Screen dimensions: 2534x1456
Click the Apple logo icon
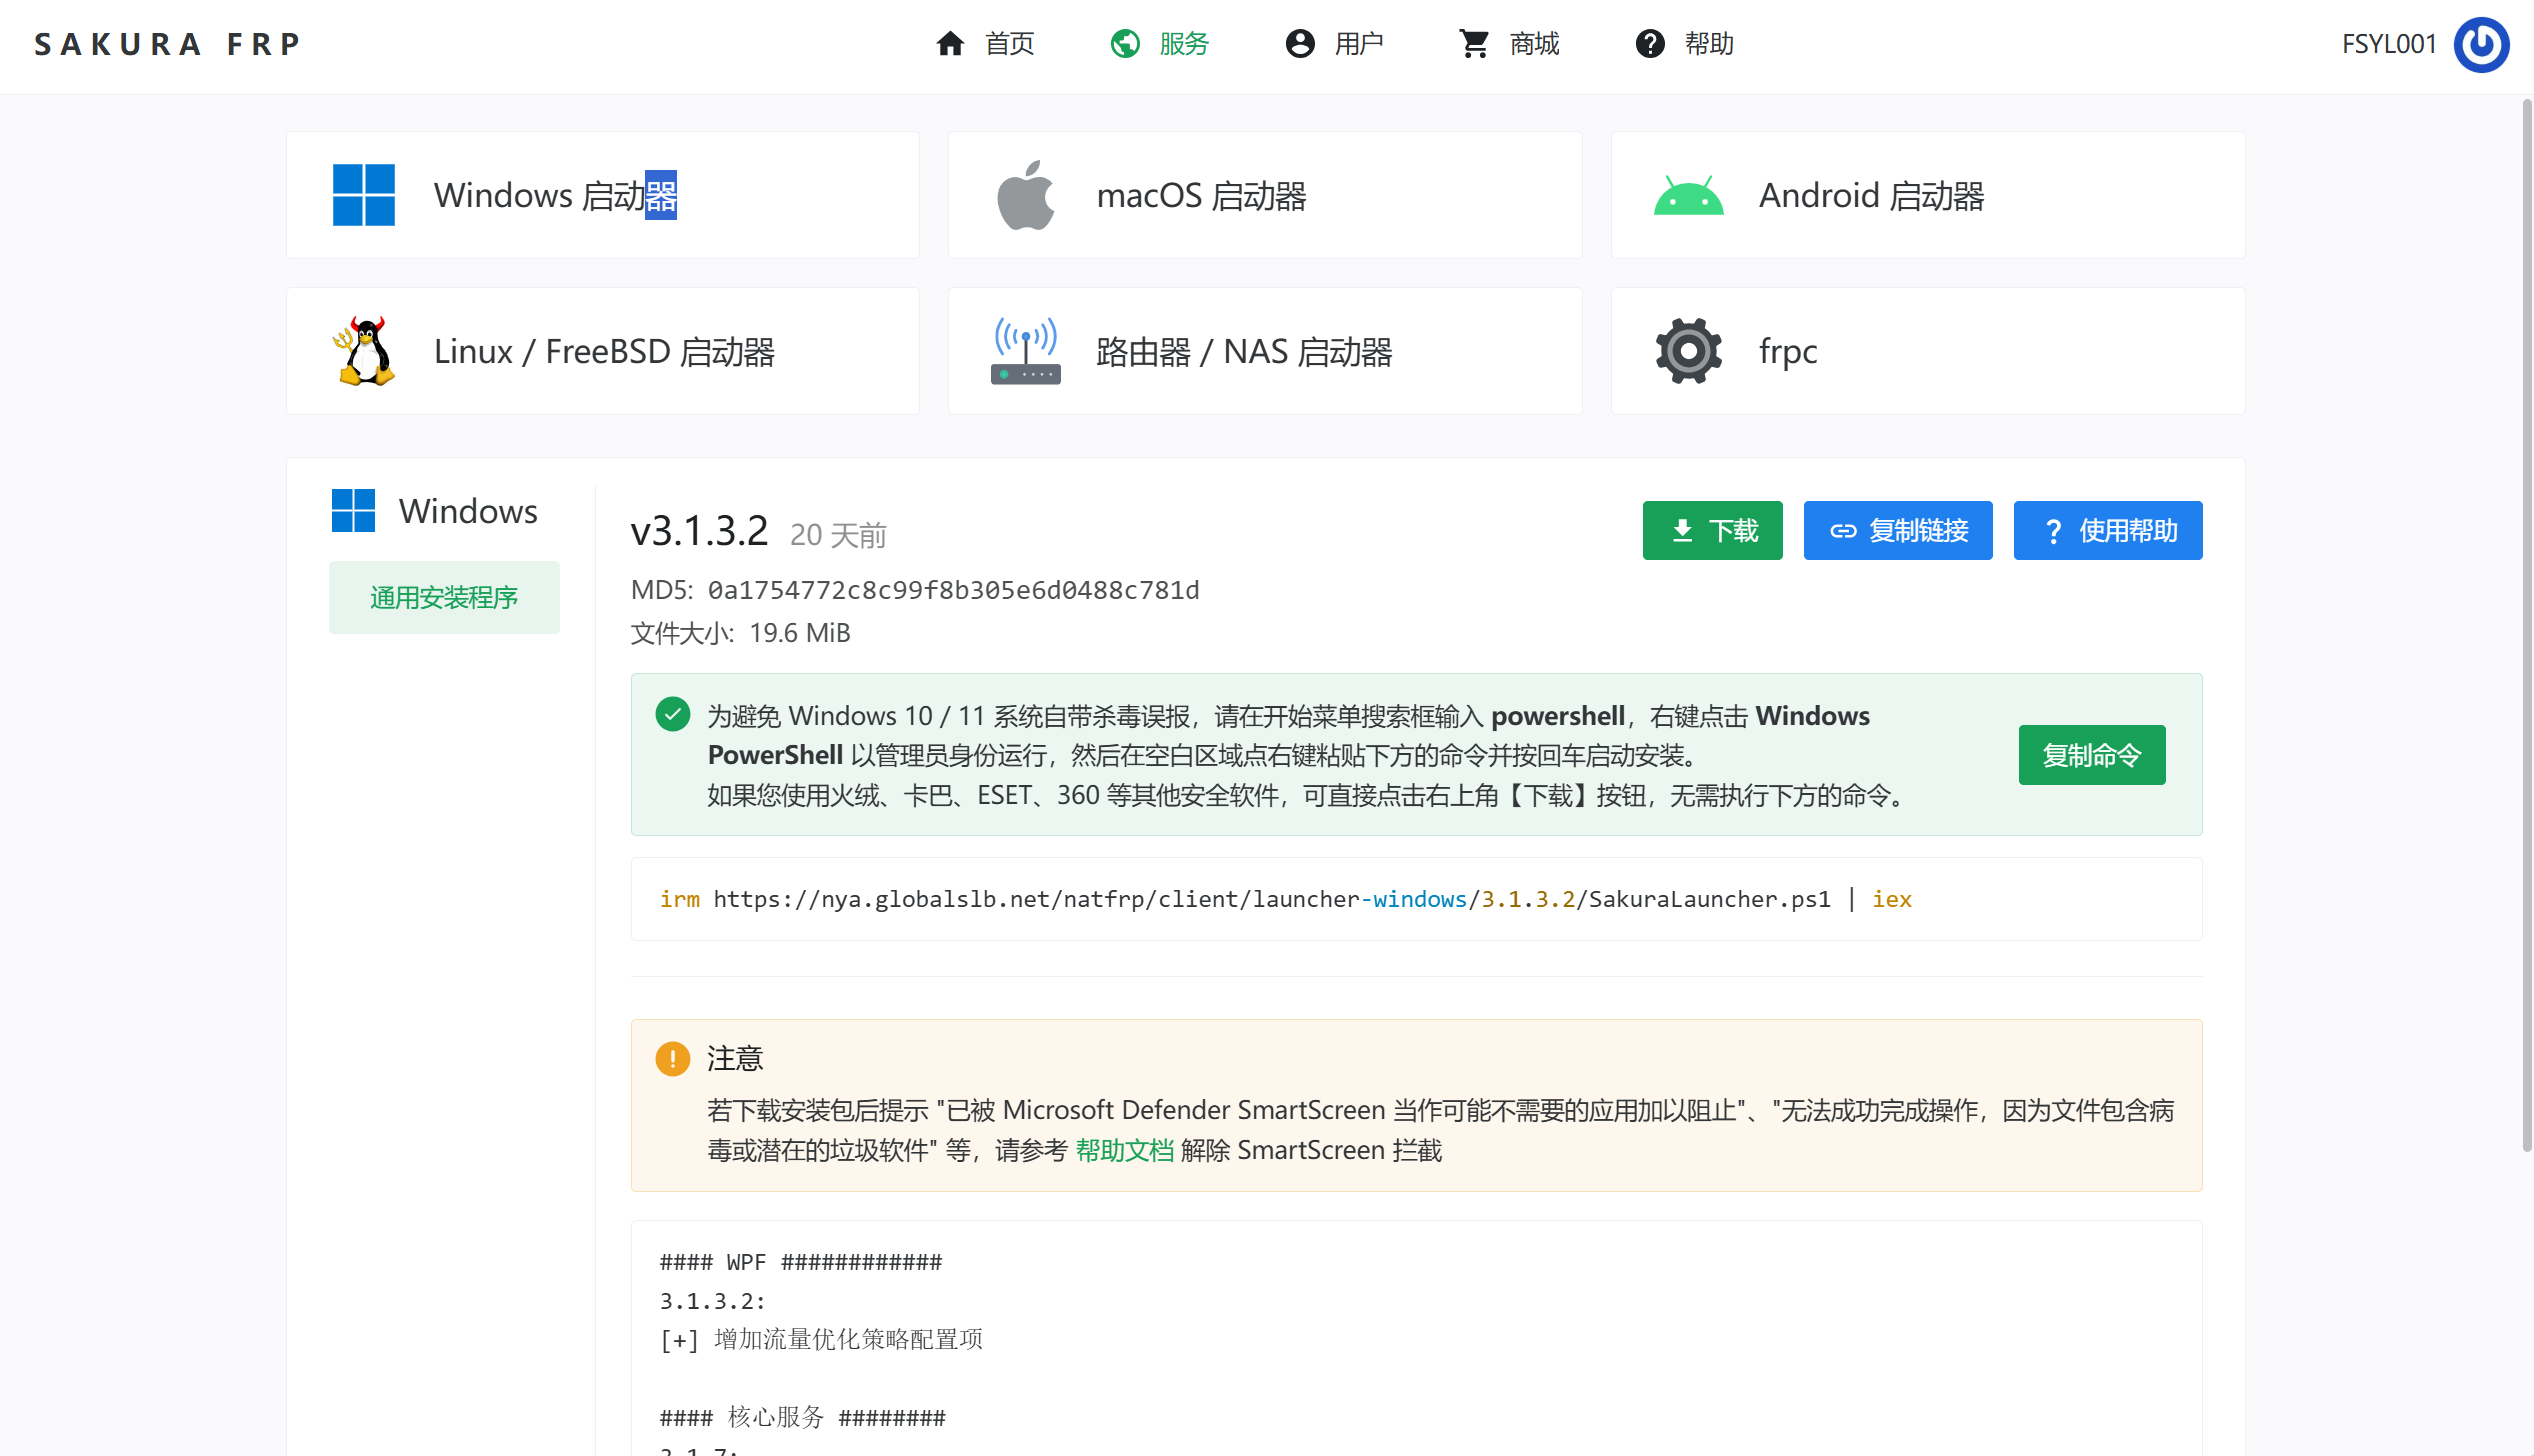(x=1026, y=195)
